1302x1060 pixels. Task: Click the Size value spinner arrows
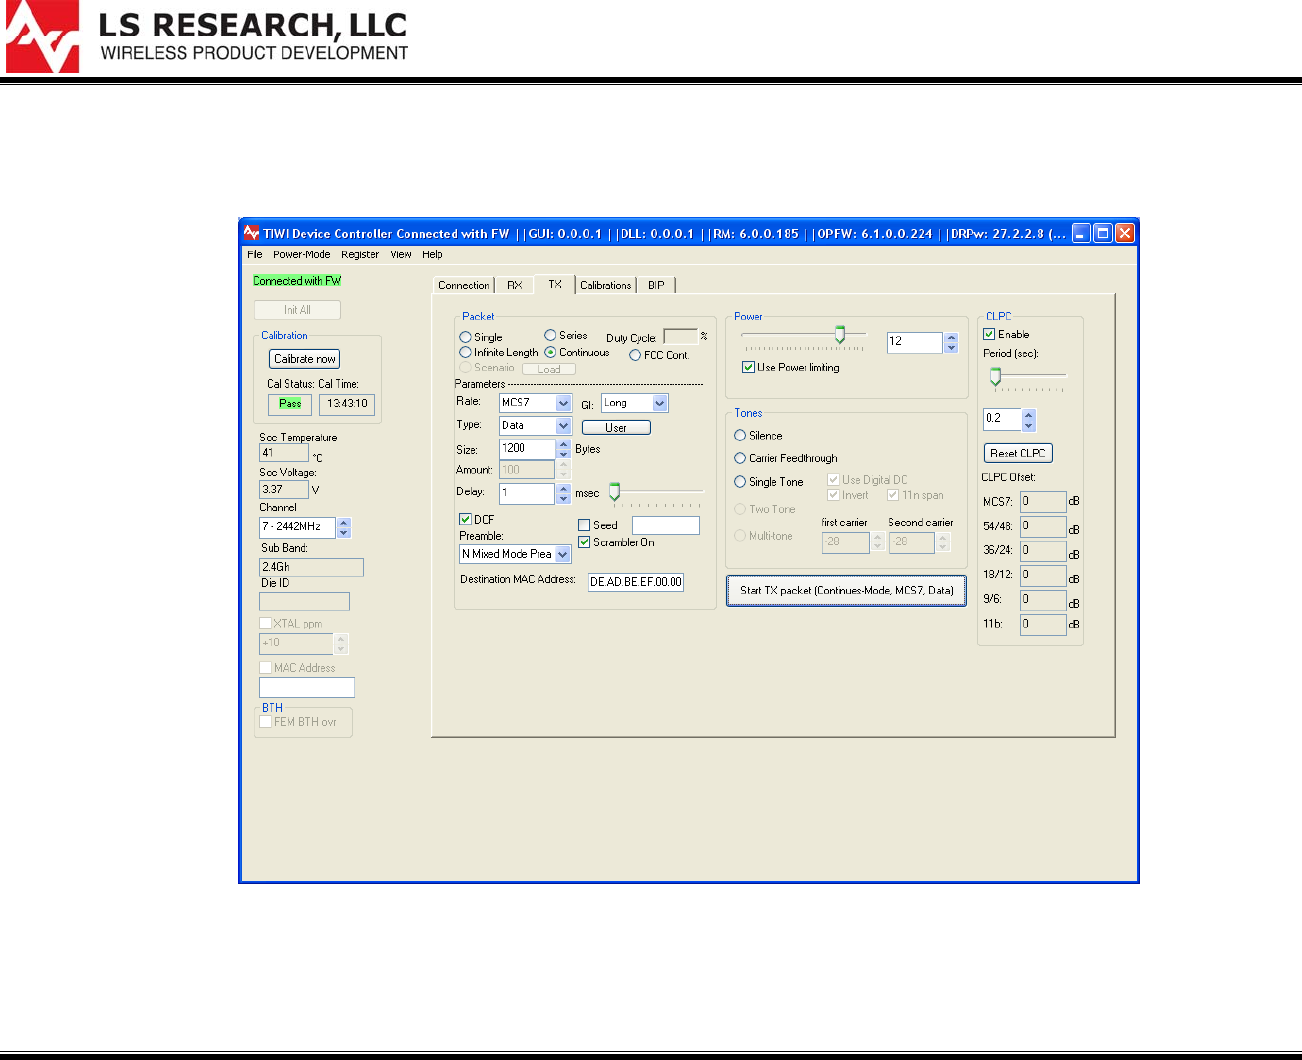click(x=564, y=449)
